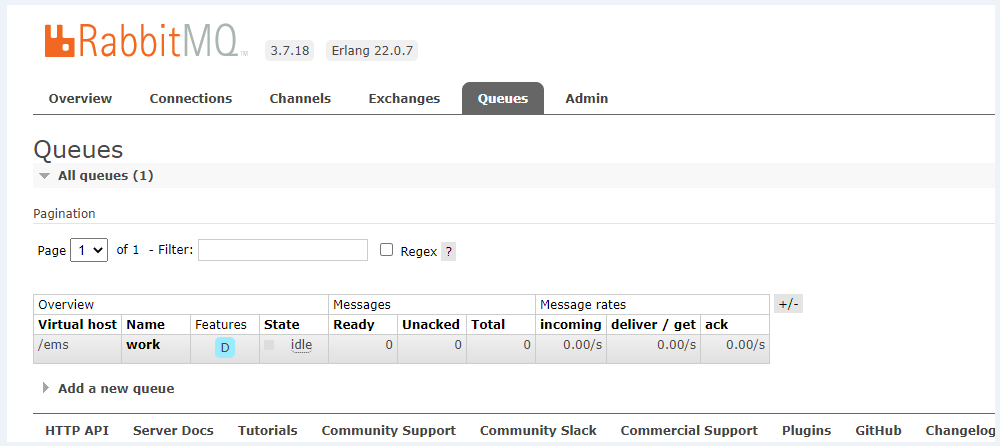The height and width of the screenshot is (446, 1000).
Task: Open the Plugins link
Action: (807, 431)
